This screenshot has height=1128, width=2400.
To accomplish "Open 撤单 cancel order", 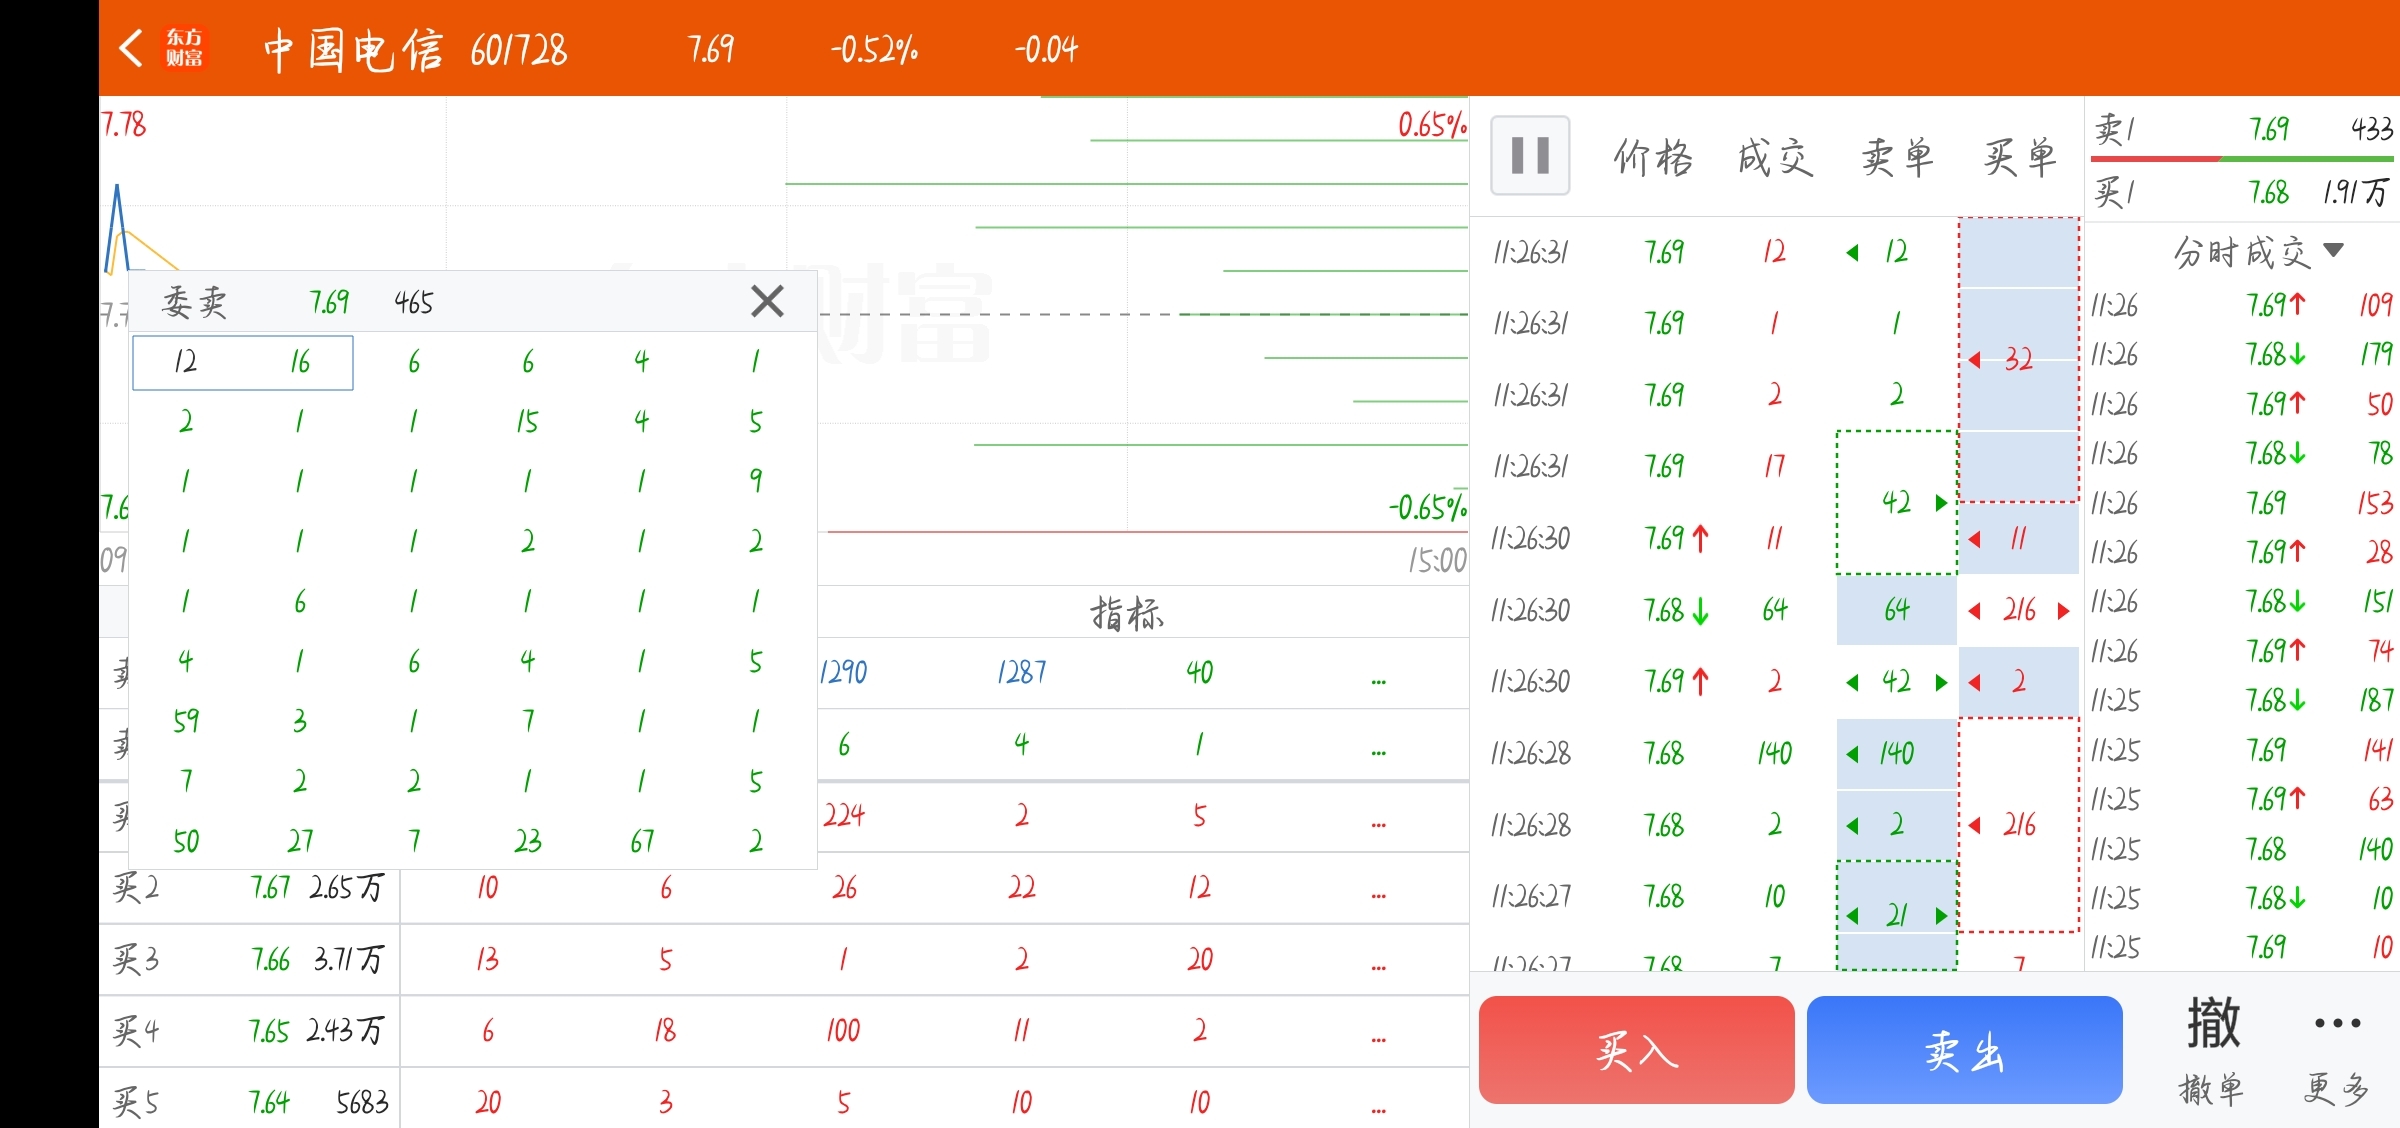I will coord(2212,1050).
